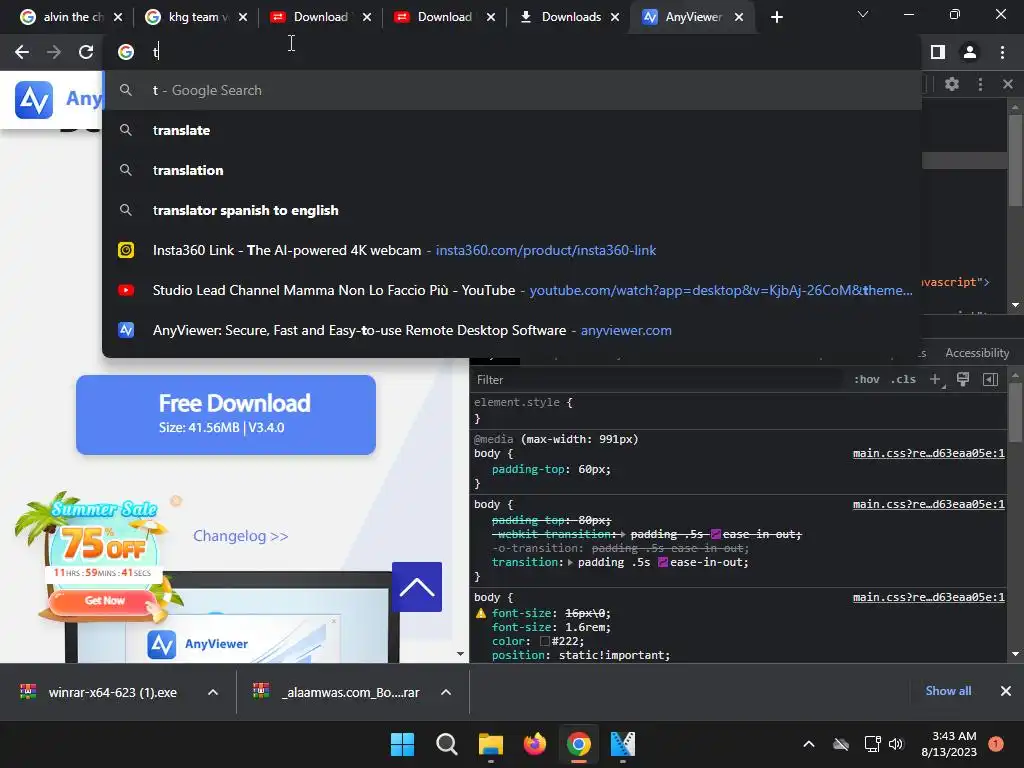This screenshot has width=1024, height=768.
Task: Close the AnyViewer tab
Action: coord(739,17)
